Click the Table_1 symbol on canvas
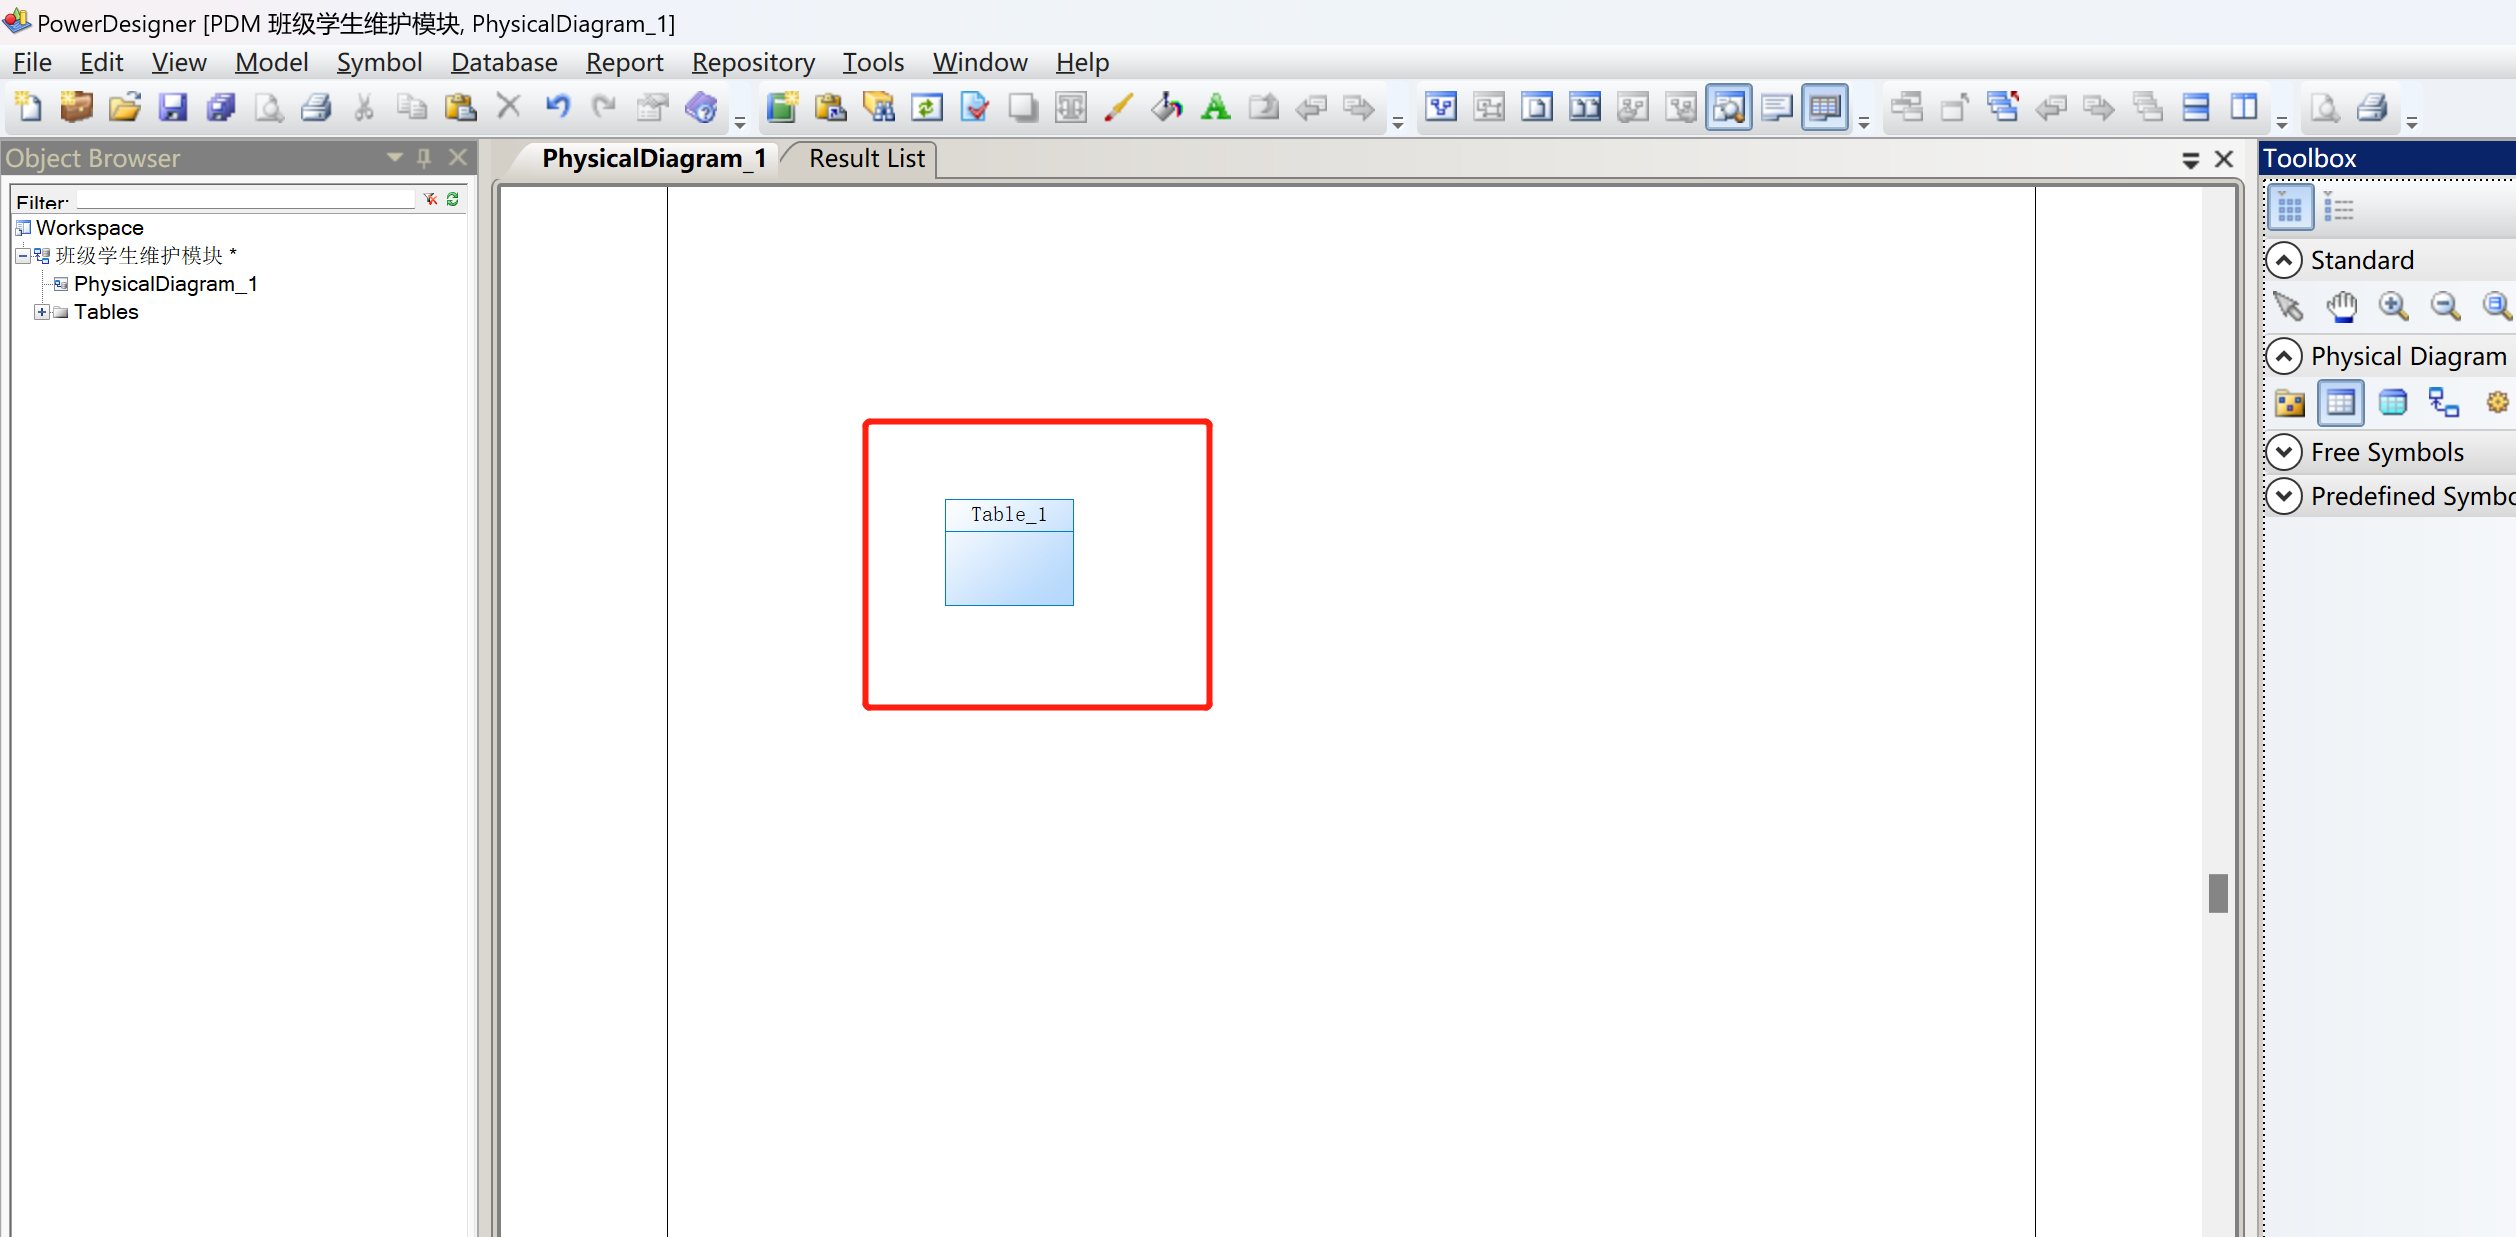Image resolution: width=2516 pixels, height=1237 pixels. coord(1008,552)
